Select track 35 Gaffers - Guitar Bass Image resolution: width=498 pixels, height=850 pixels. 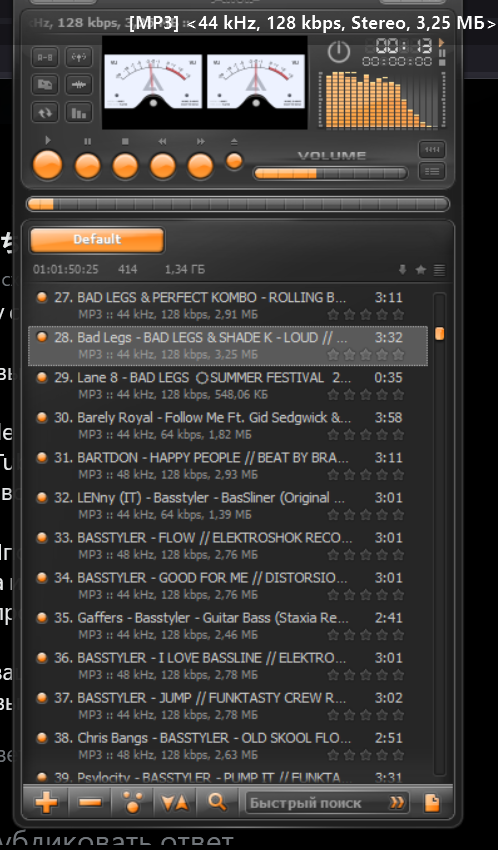[x=228, y=626]
